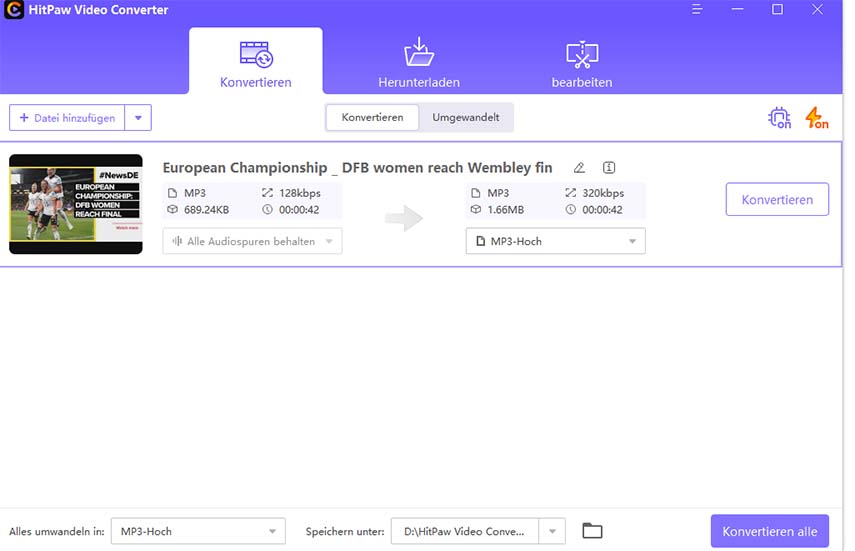Open the MP3-Hoch output format dropdown
The image size is (855, 551).
pos(556,241)
